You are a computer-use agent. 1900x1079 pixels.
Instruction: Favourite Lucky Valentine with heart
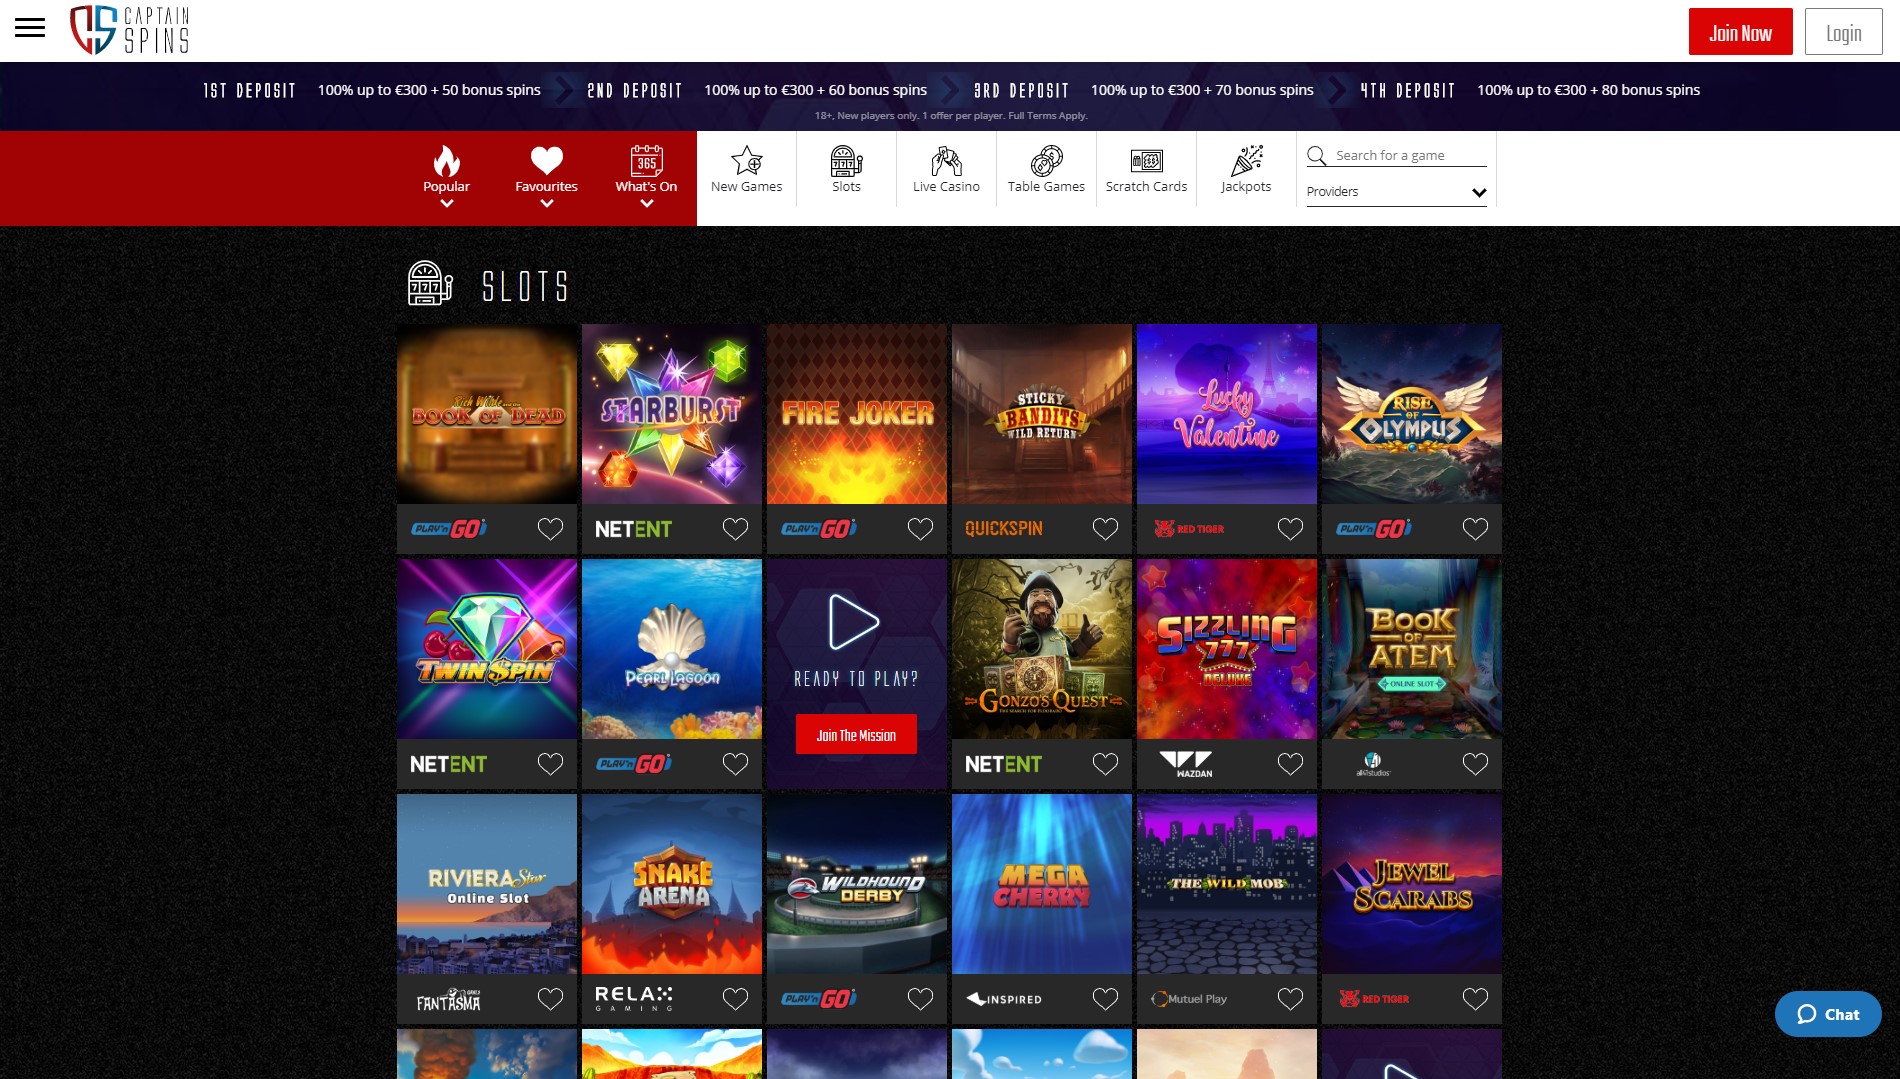pyautogui.click(x=1290, y=529)
